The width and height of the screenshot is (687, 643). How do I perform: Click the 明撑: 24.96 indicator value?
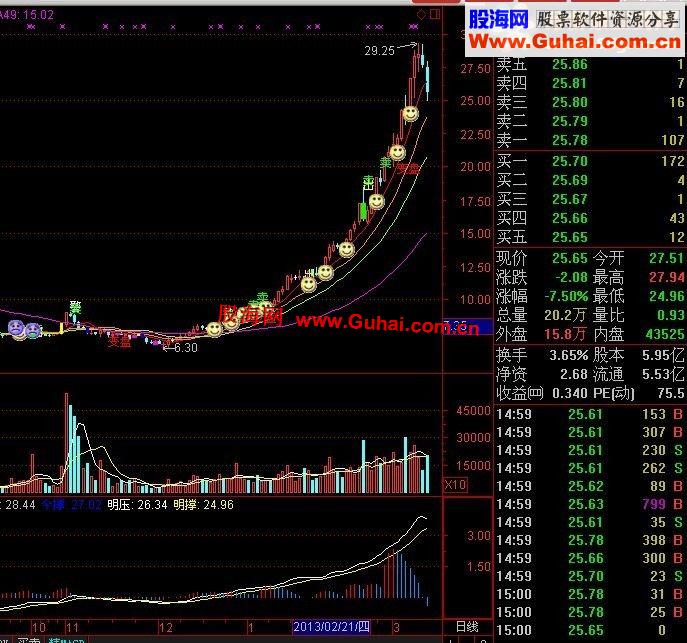[x=204, y=505]
